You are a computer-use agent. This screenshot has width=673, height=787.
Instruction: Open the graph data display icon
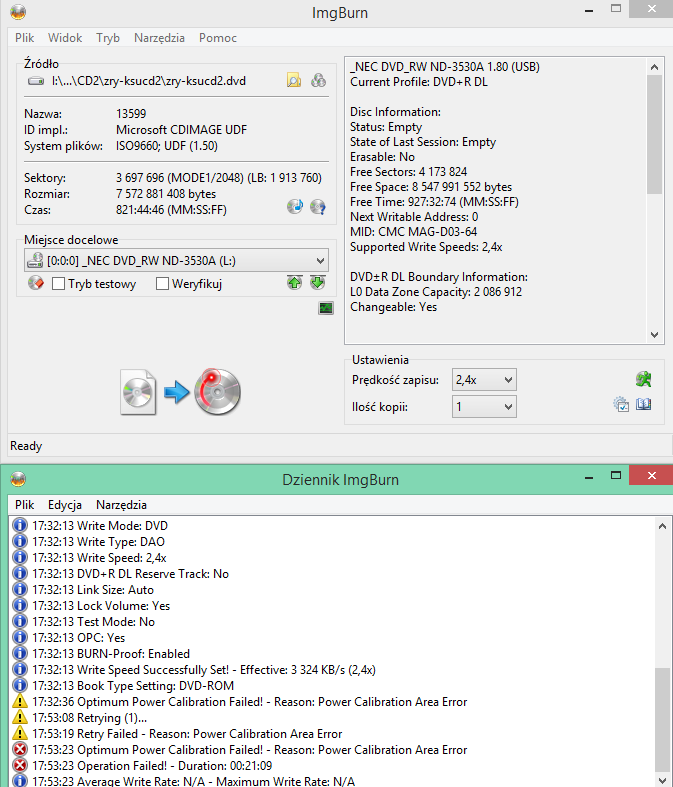pos(326,308)
